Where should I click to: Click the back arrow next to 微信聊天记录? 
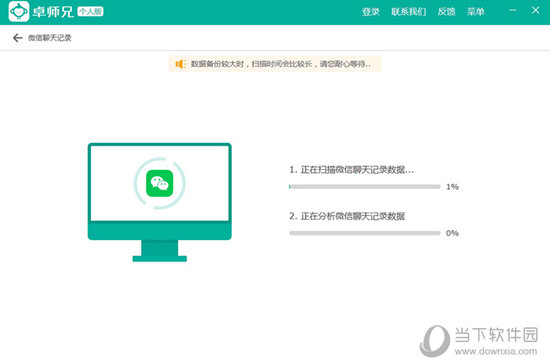pos(18,38)
